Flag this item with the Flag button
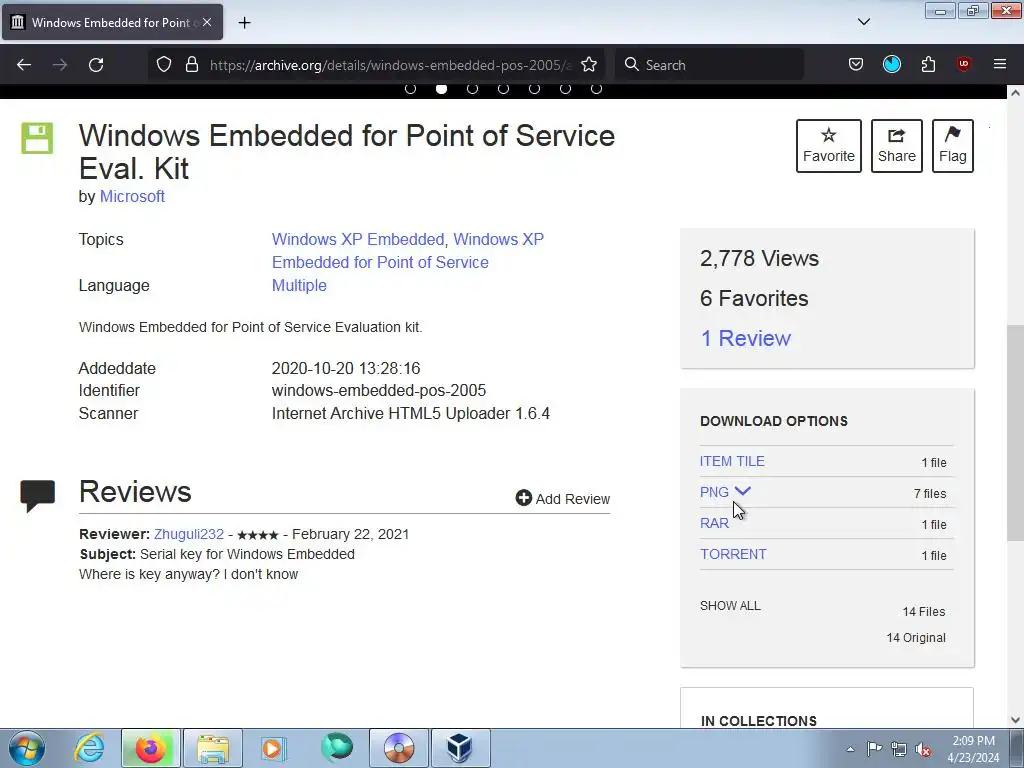1024x768 pixels. [x=953, y=146]
